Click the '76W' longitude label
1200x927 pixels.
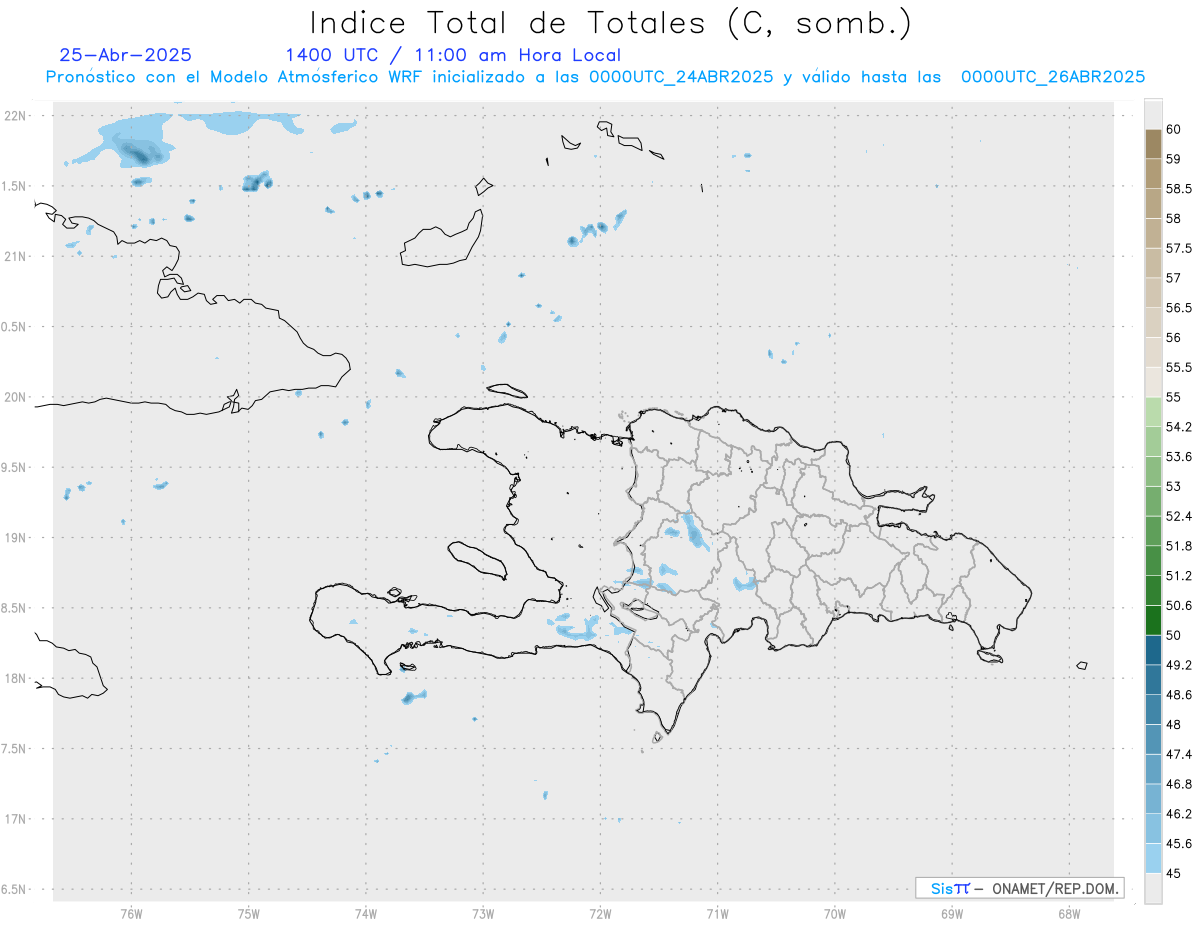131,913
